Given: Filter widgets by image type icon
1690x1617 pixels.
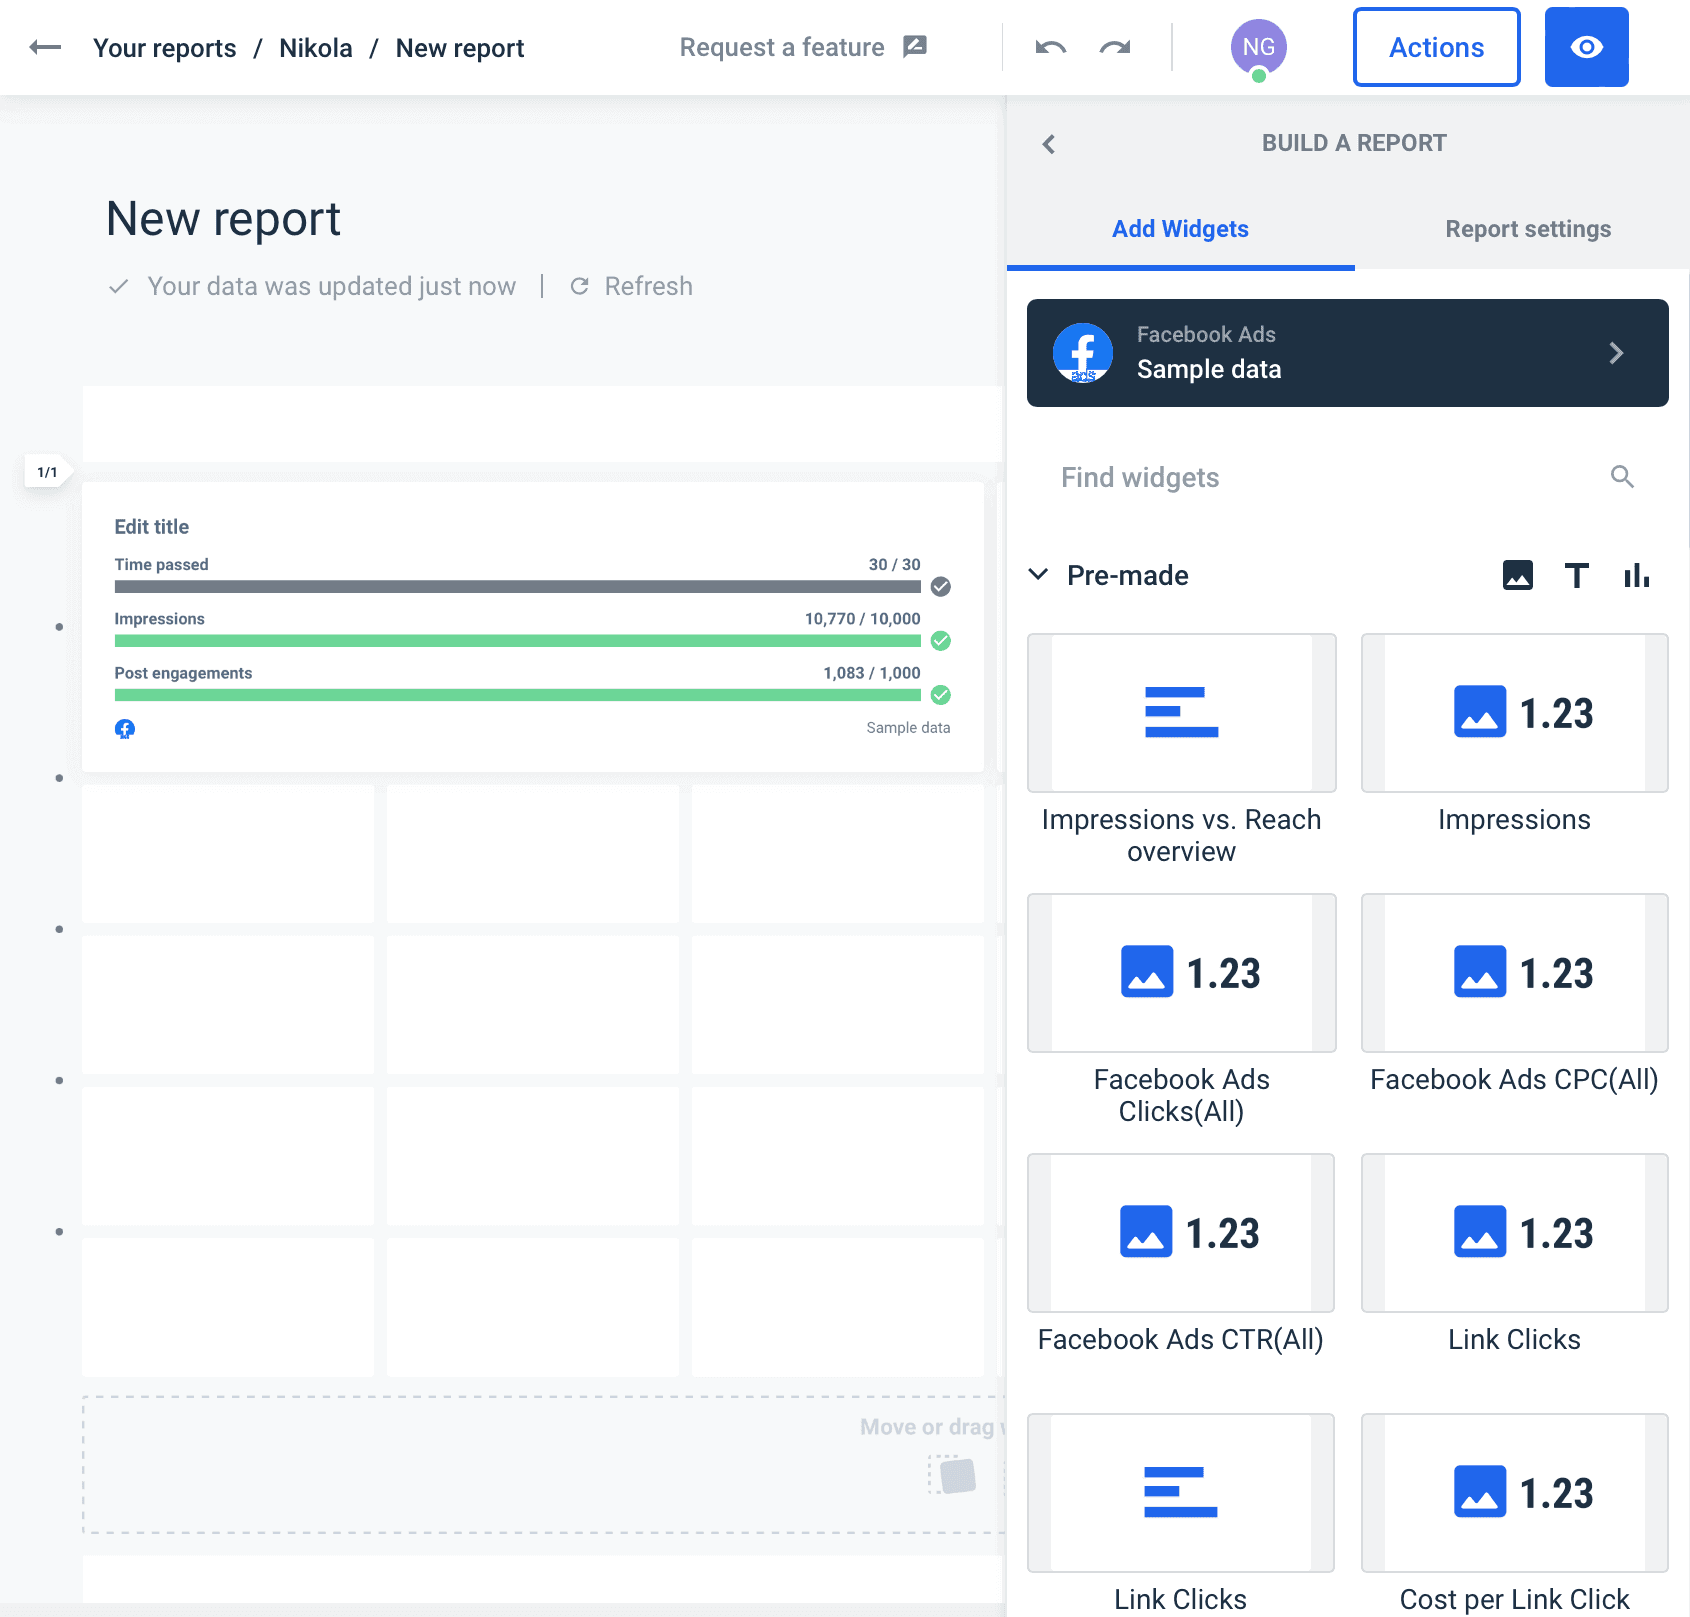Looking at the screenshot, I should 1517,575.
